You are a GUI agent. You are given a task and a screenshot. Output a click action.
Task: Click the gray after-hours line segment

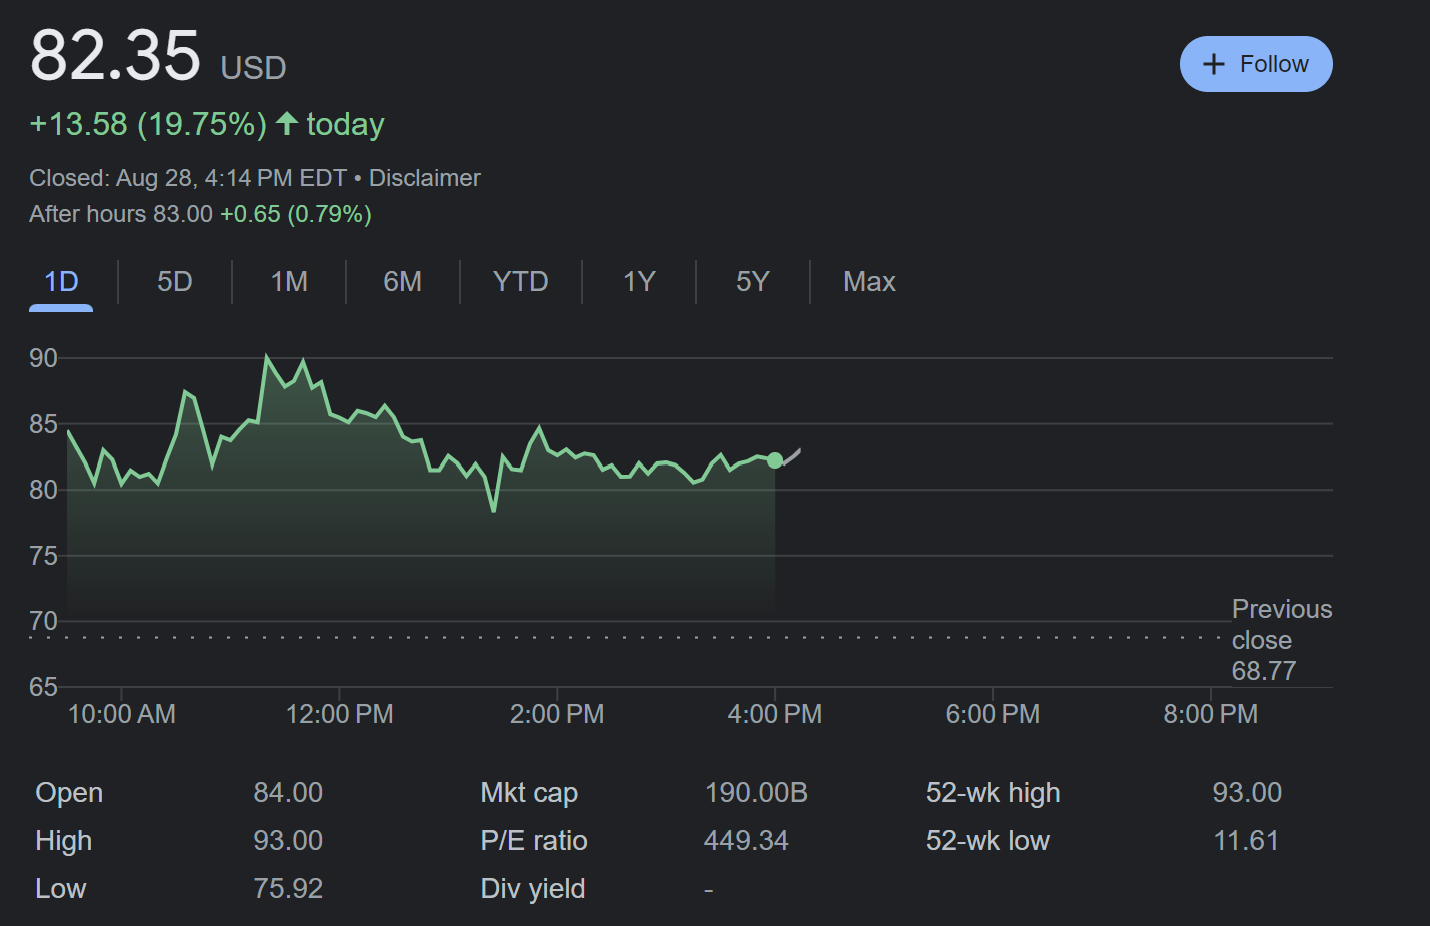tap(791, 456)
